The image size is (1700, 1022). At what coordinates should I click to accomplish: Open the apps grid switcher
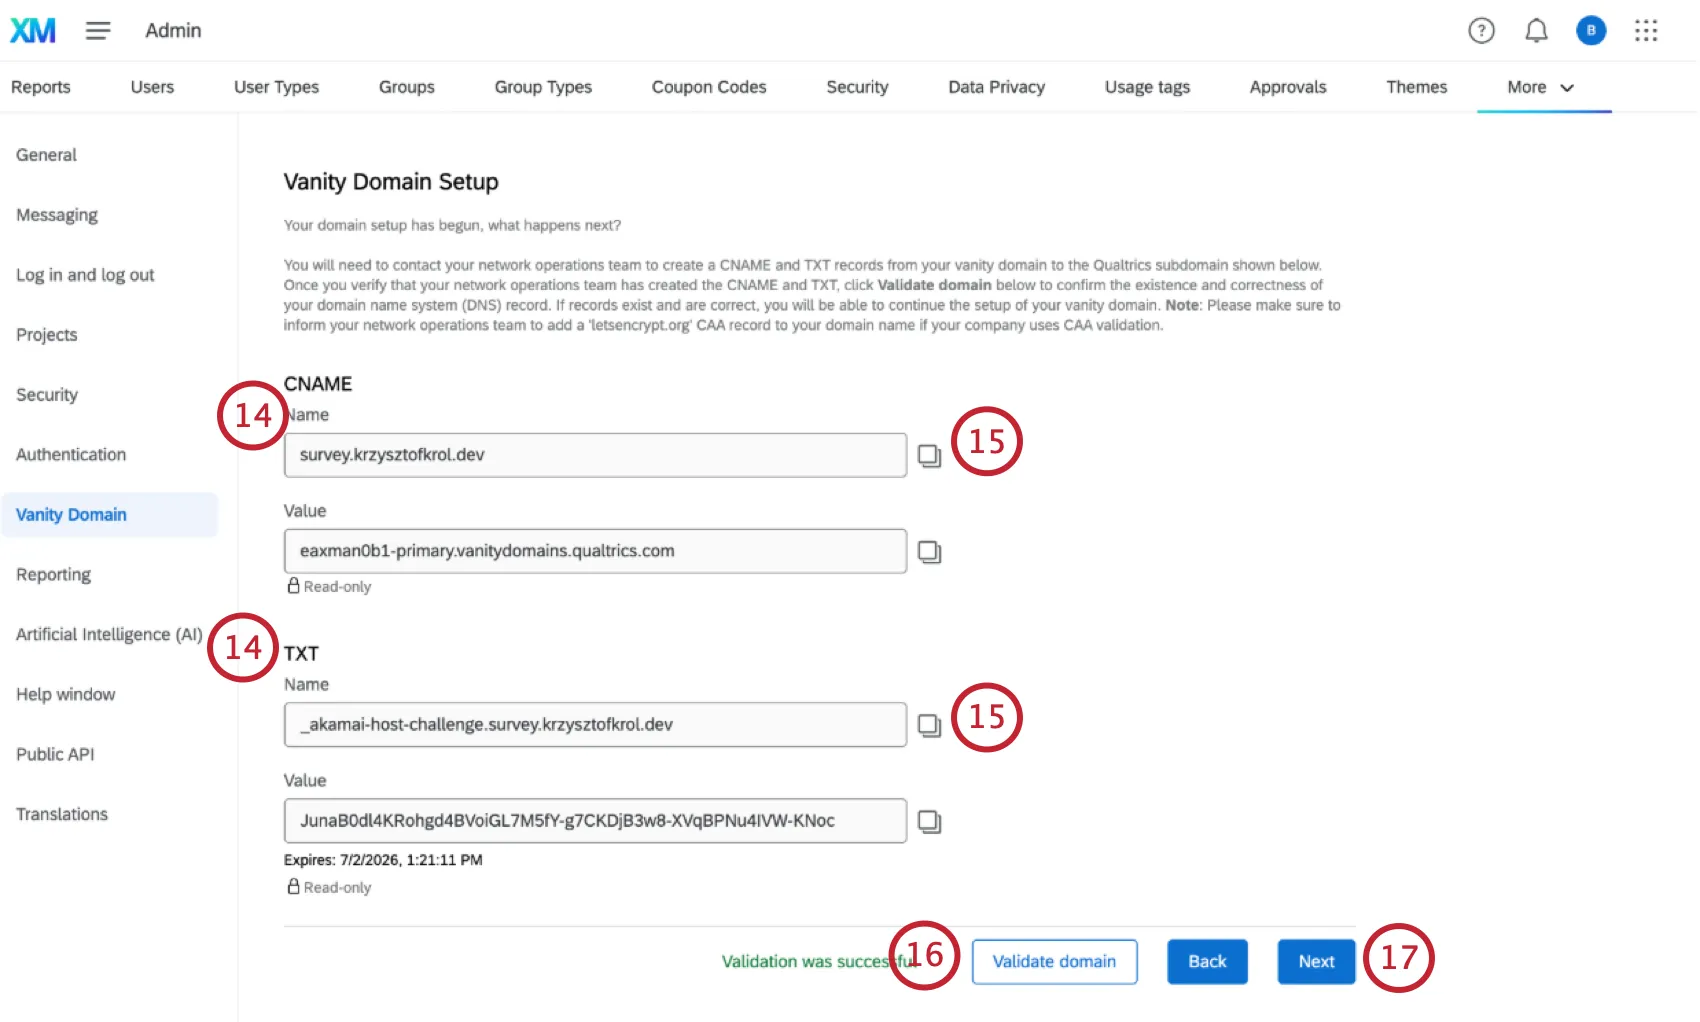(x=1646, y=31)
